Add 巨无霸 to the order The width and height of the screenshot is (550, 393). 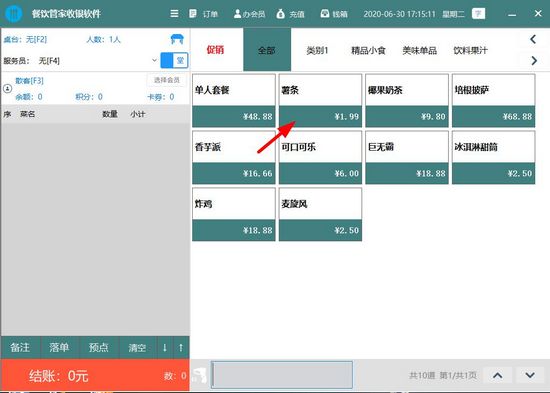tap(407, 157)
